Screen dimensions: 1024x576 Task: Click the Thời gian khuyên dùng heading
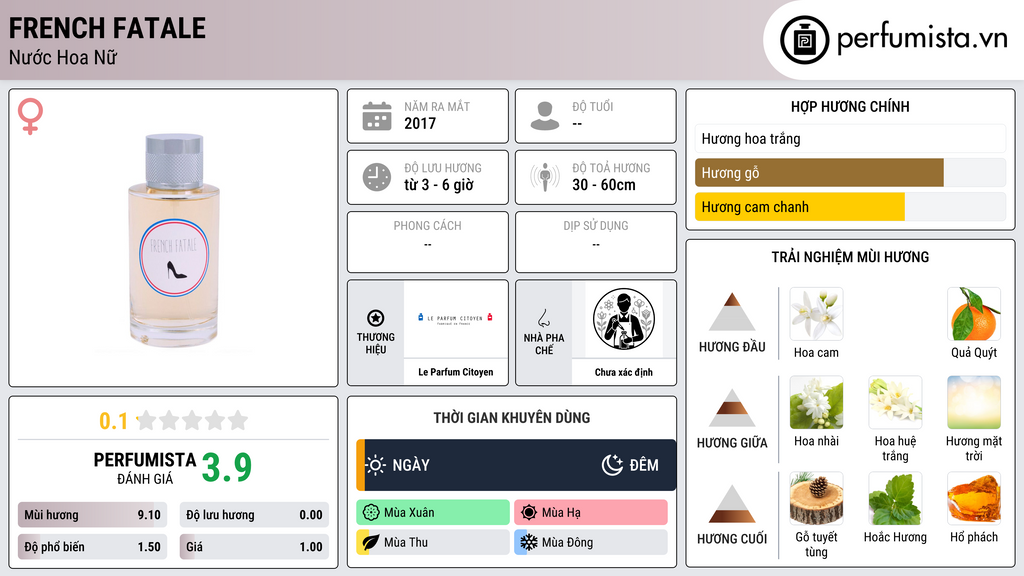pyautogui.click(x=512, y=418)
